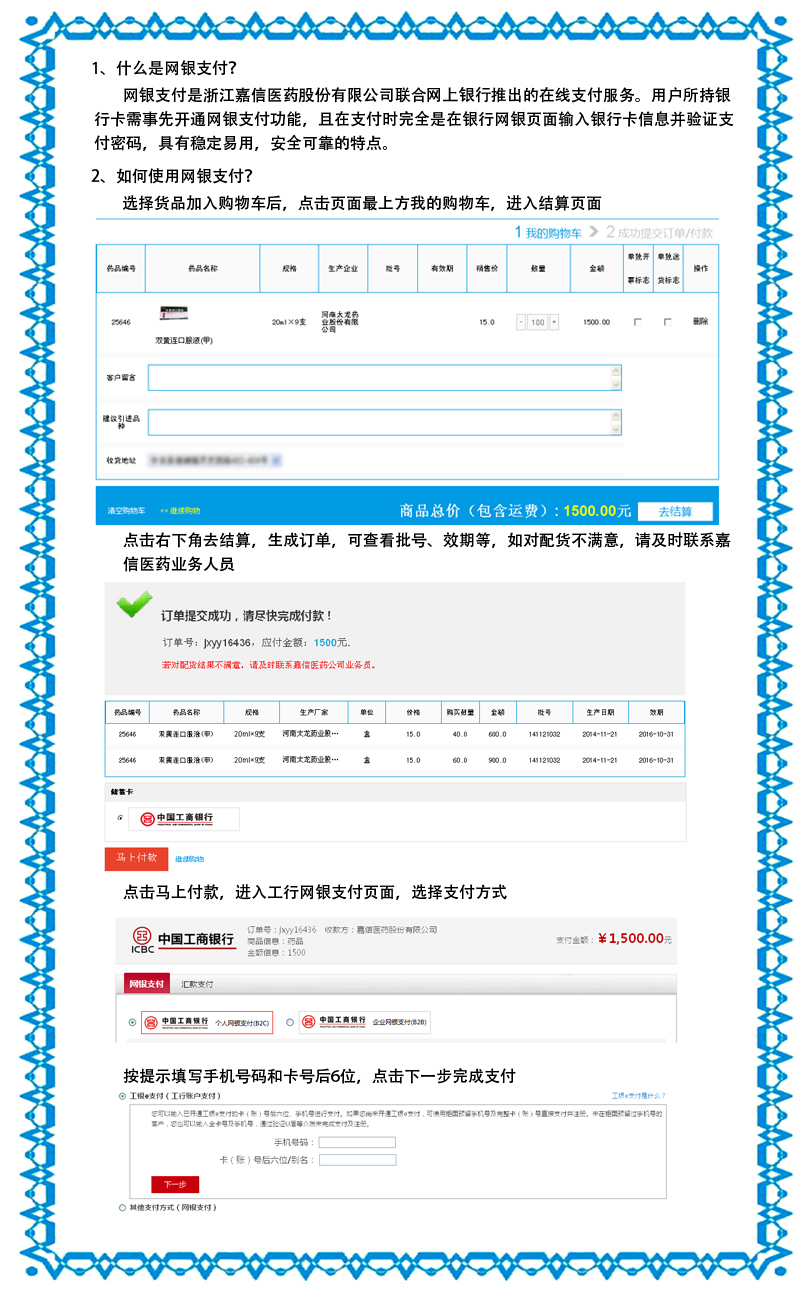Click the cart total 1500.00元
This screenshot has width=800, height=1313.
[x=598, y=511]
